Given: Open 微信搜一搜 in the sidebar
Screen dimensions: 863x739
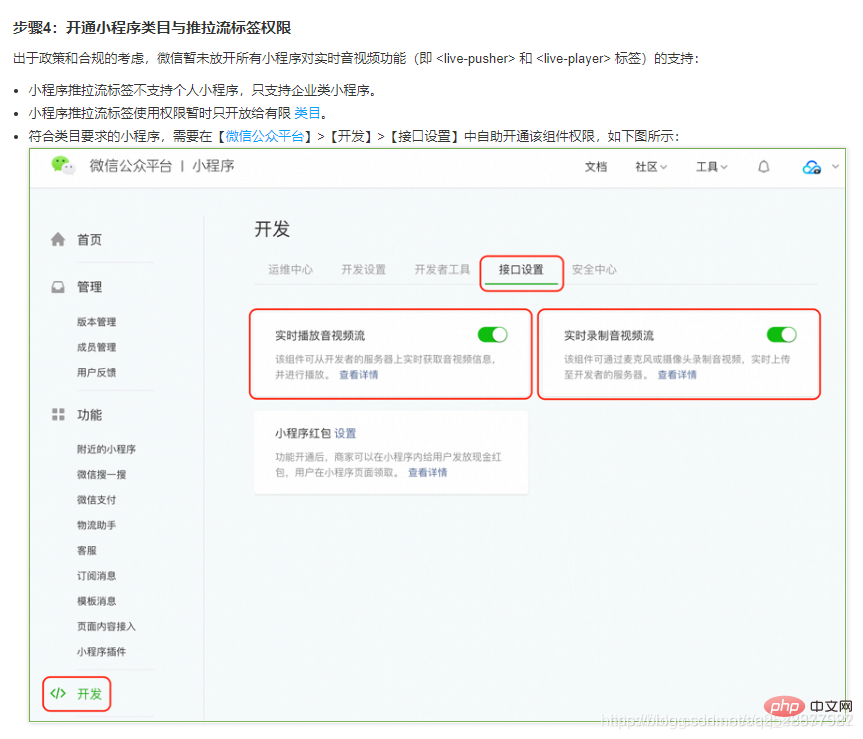Looking at the screenshot, I should 101,474.
